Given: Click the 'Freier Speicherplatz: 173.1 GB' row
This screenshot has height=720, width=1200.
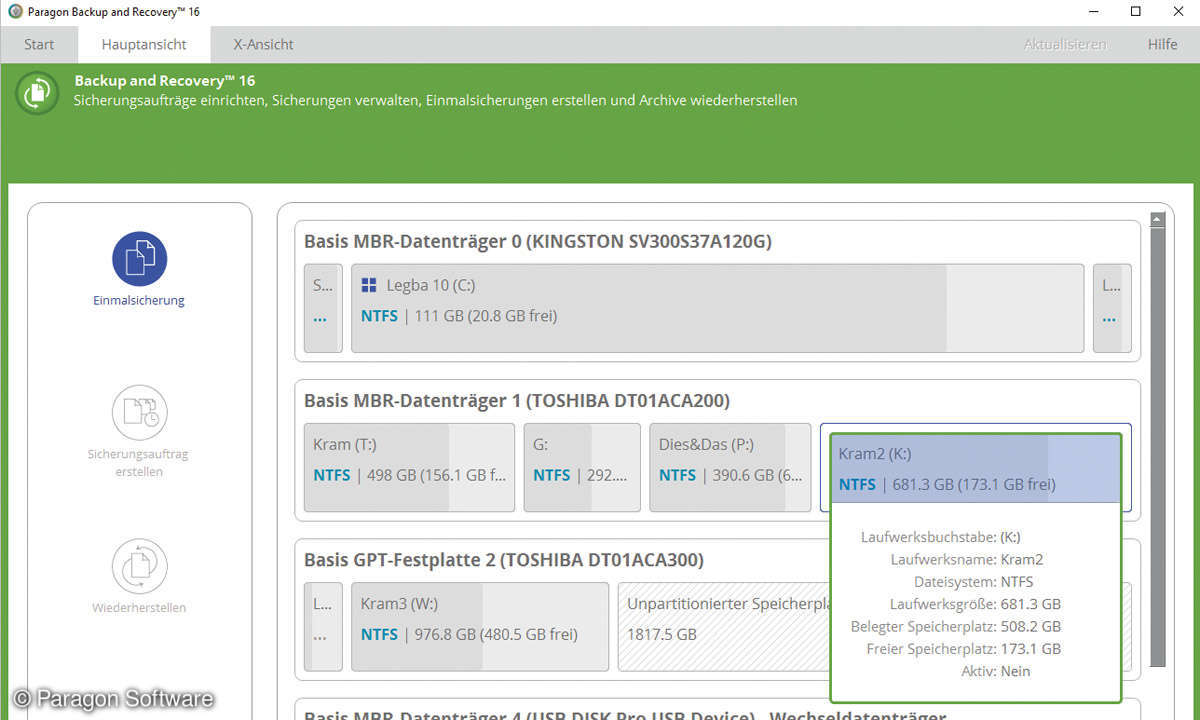Looking at the screenshot, I should [963, 649].
